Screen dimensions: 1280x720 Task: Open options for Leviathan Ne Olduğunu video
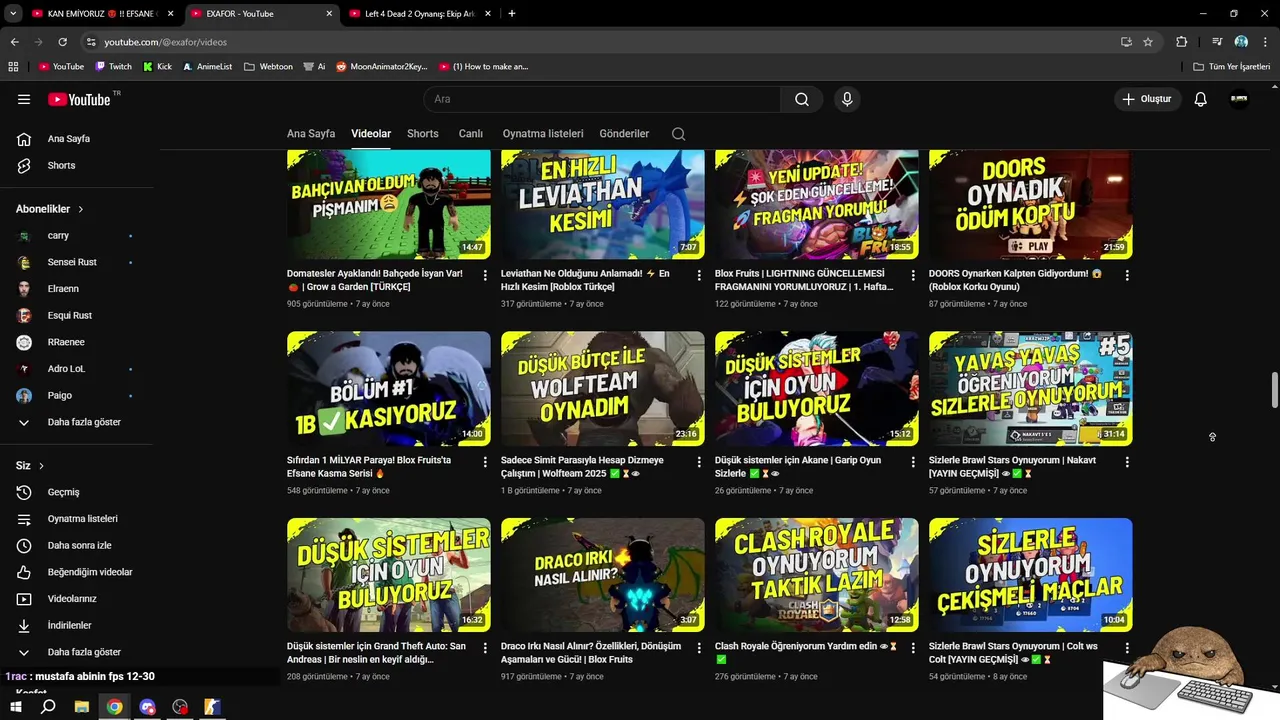tap(699, 275)
